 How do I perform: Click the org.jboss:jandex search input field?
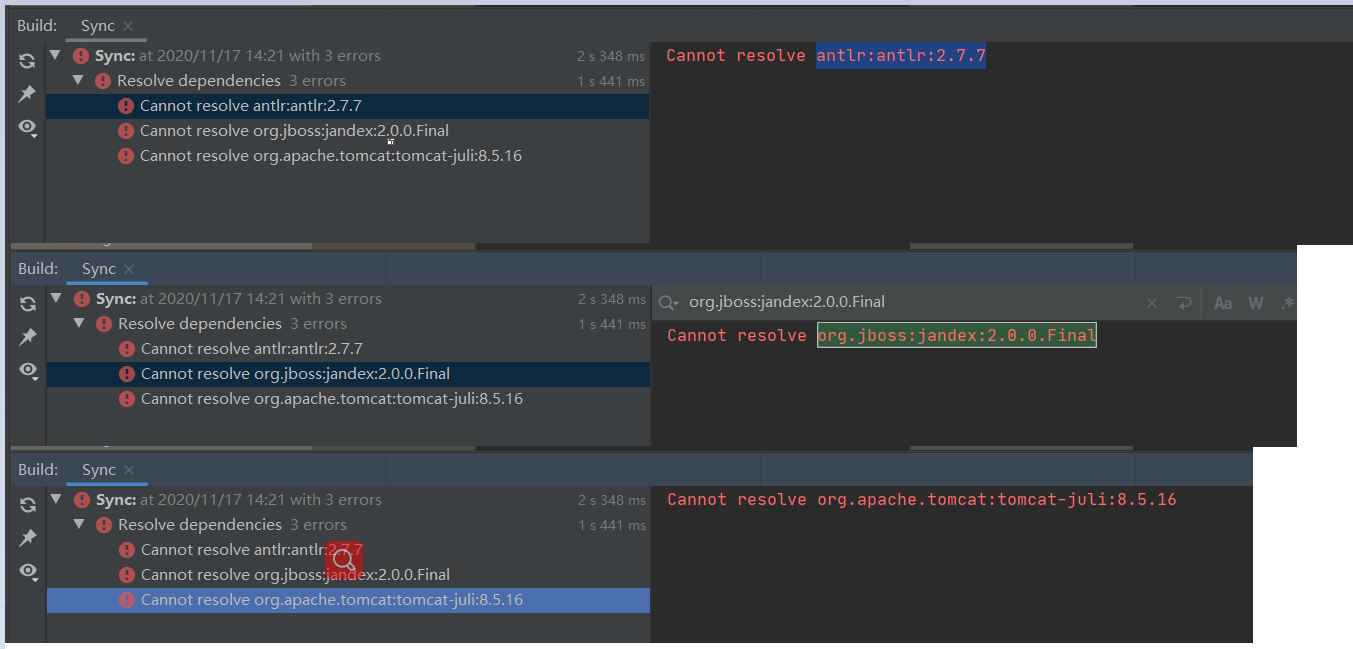click(900, 302)
